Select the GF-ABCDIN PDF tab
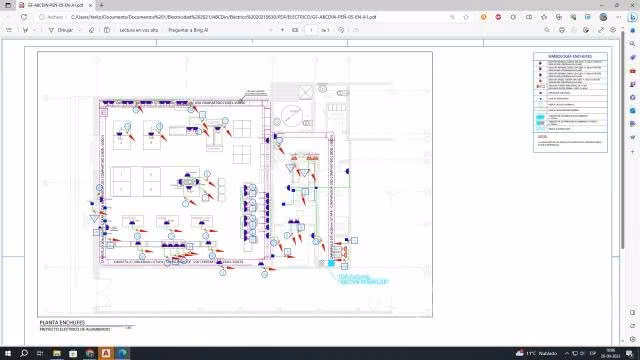This screenshot has width=640, height=360. tap(55, 5)
